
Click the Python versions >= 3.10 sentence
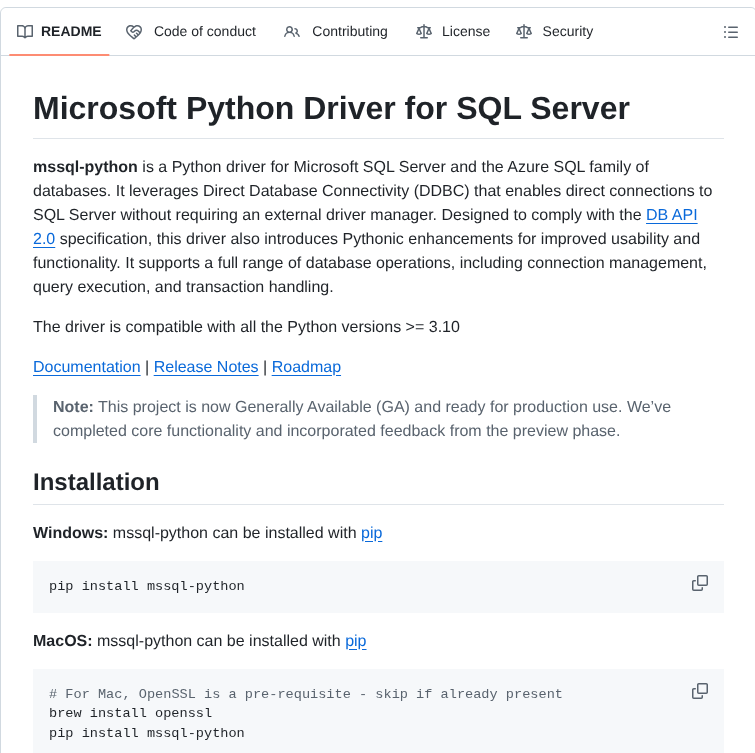pyautogui.click(x=247, y=327)
